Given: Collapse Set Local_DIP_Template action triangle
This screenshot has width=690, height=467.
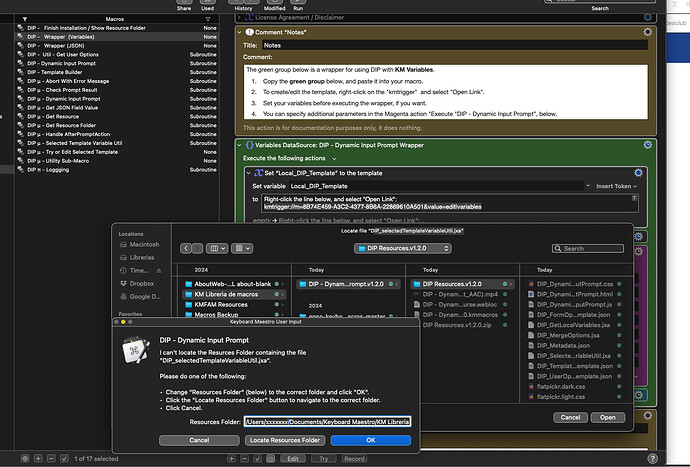Looking at the screenshot, I should coord(249,173).
